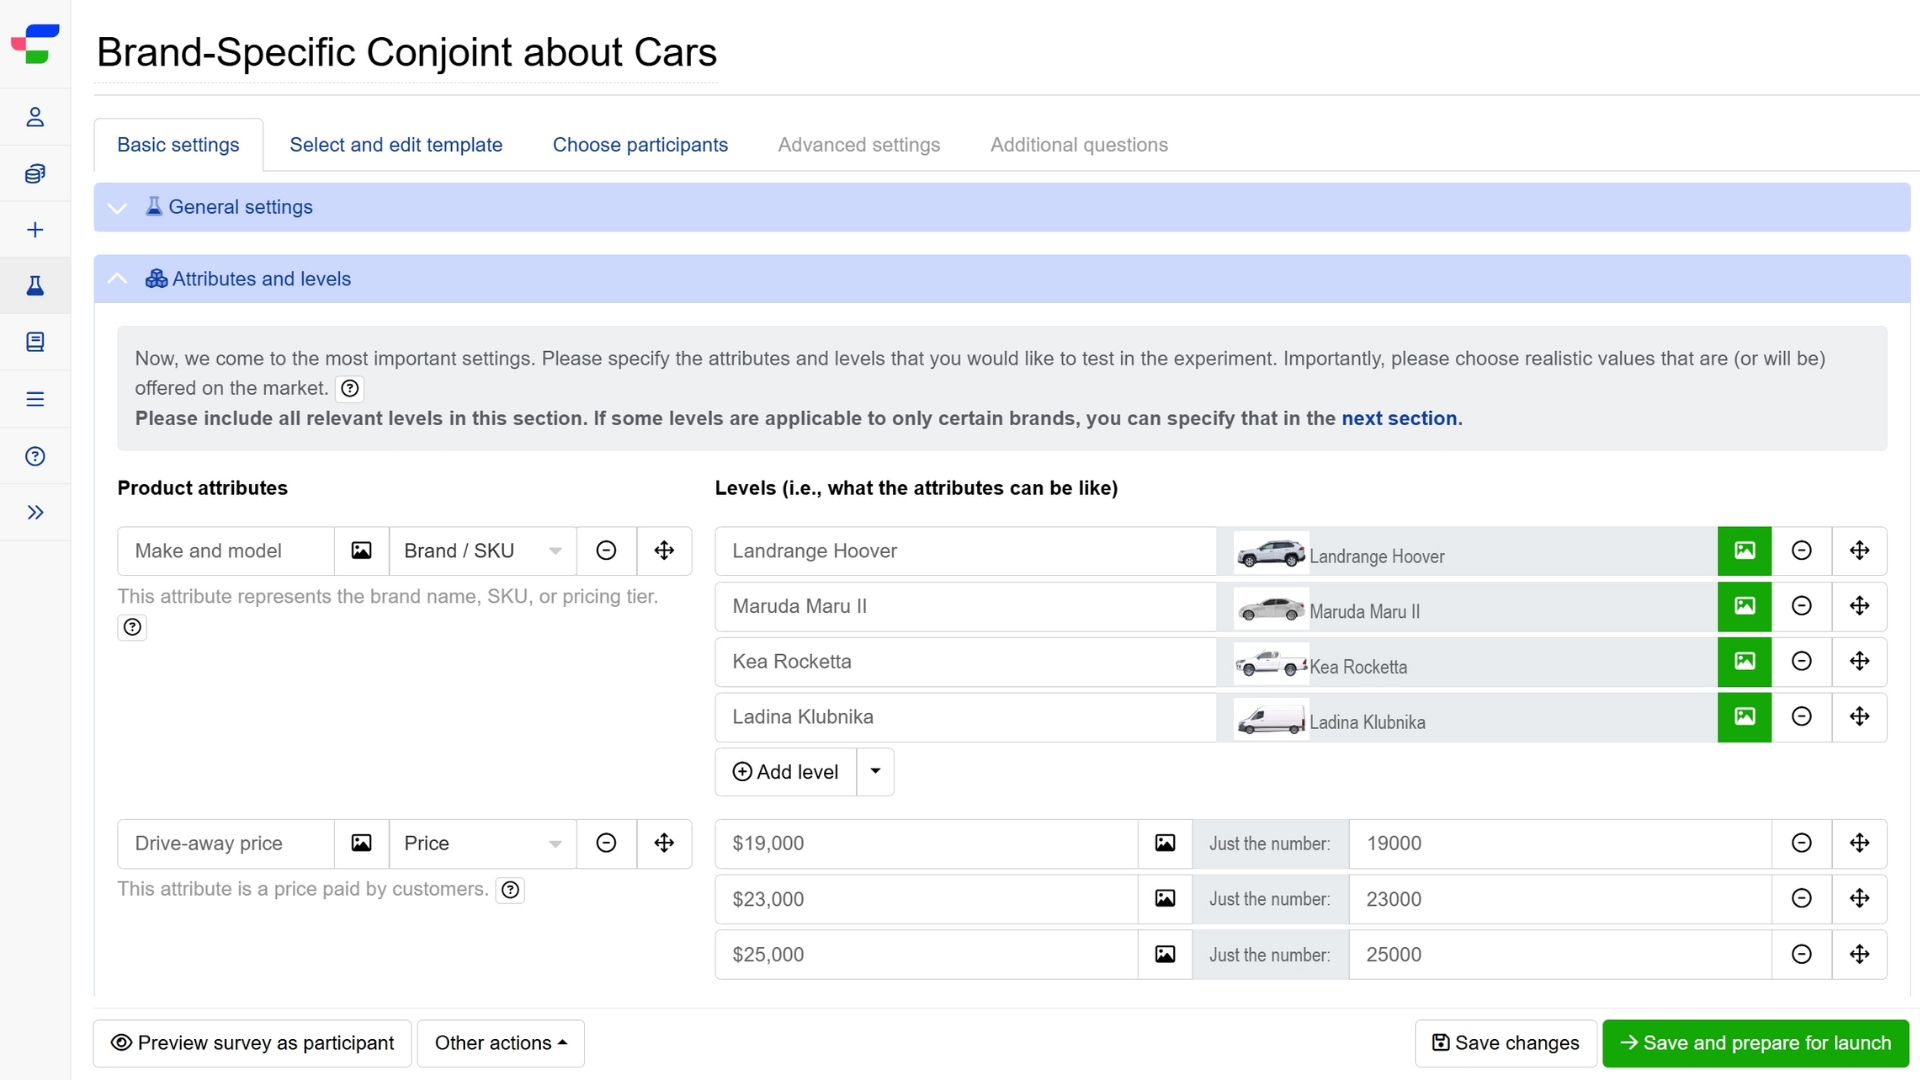Remove the Kea Rocketta level
This screenshot has height=1080, width=1920.
(1801, 661)
